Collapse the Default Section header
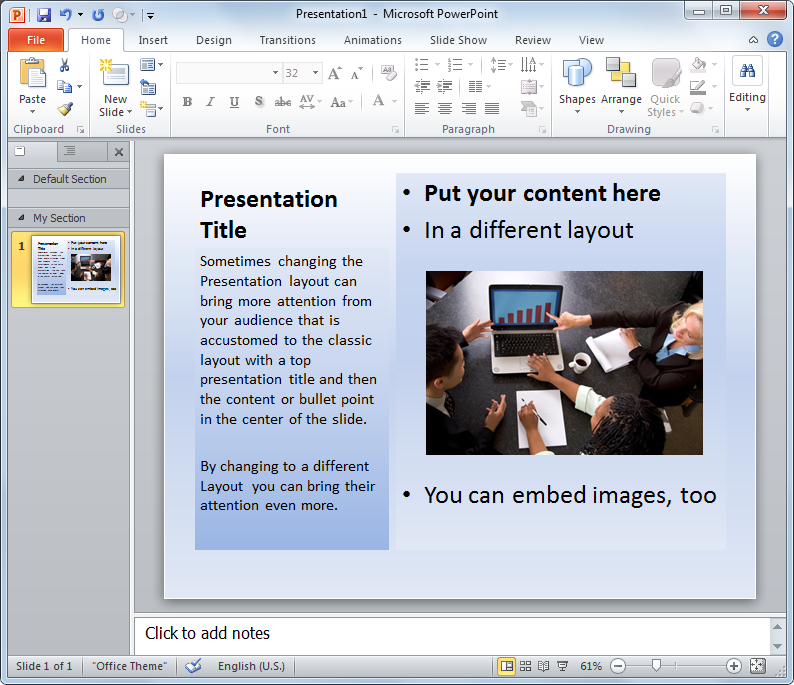 tap(22, 179)
